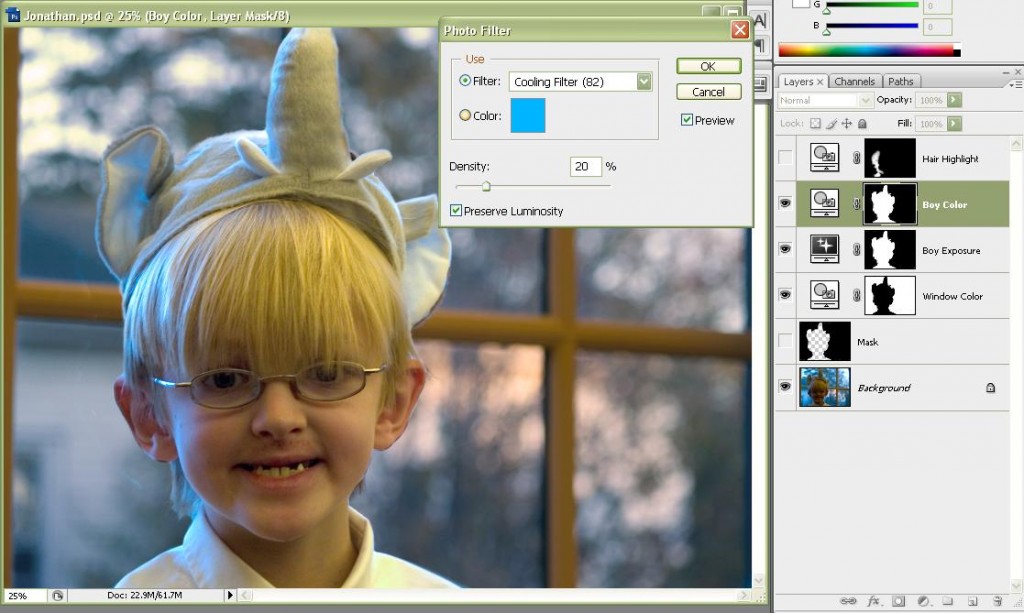Select the Background layer thumbnail
The height and width of the screenshot is (613, 1024).
(x=825, y=386)
